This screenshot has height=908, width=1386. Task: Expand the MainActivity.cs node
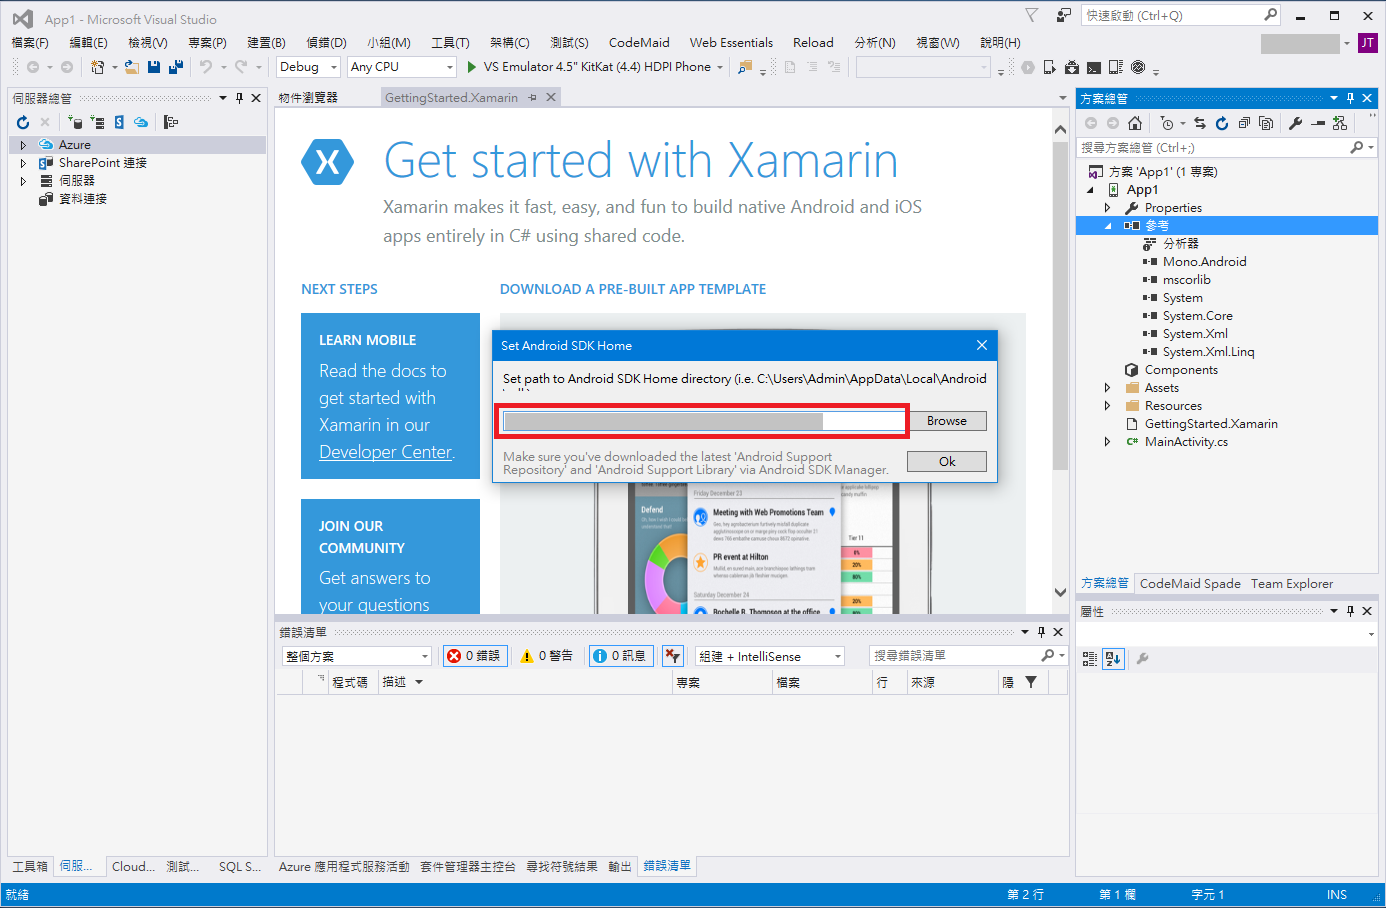tap(1107, 442)
